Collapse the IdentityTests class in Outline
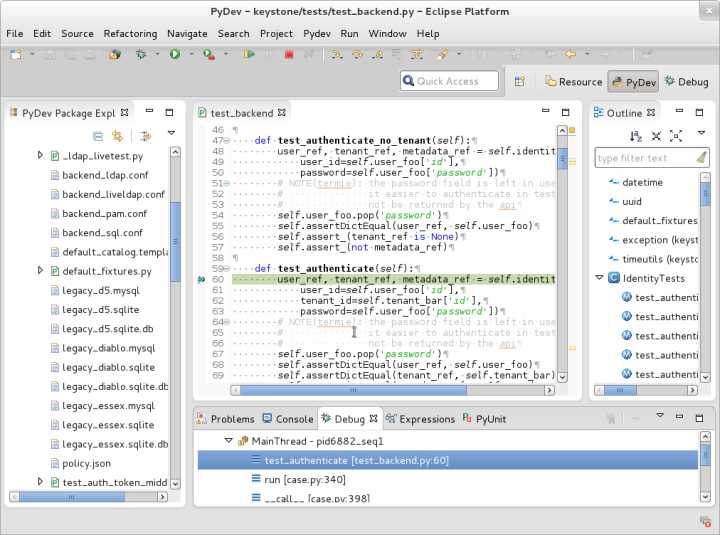This screenshot has width=720, height=535. 599,278
